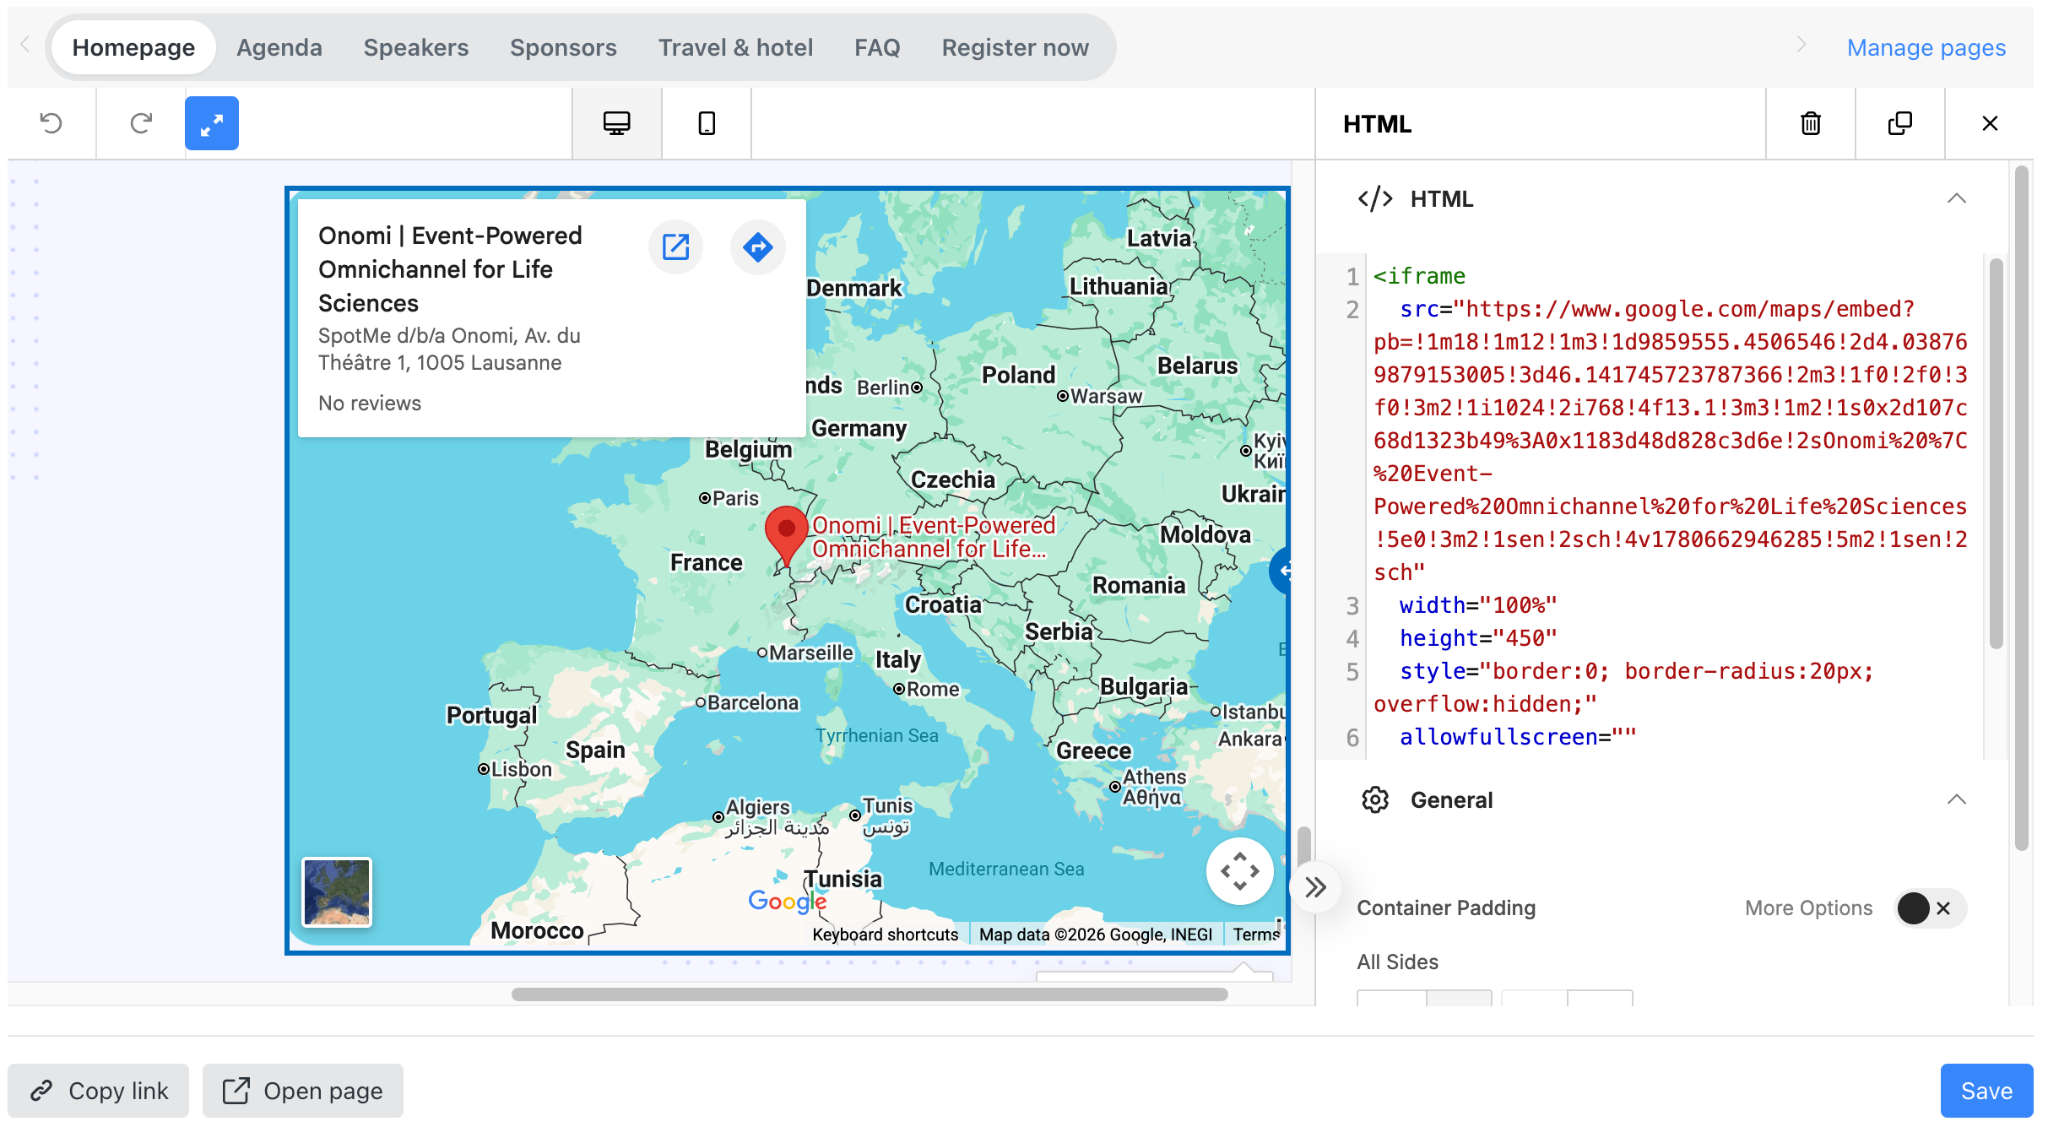This screenshot has width=2048, height=1140.
Task: Collapse the side panel with double chevron
Action: [1316, 887]
